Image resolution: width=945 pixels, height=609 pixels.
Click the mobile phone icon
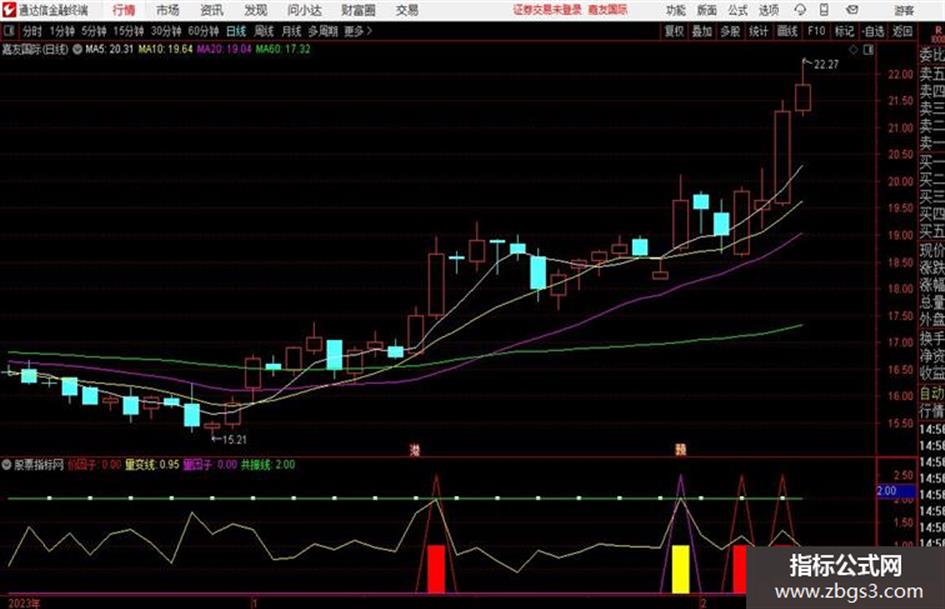point(824,10)
